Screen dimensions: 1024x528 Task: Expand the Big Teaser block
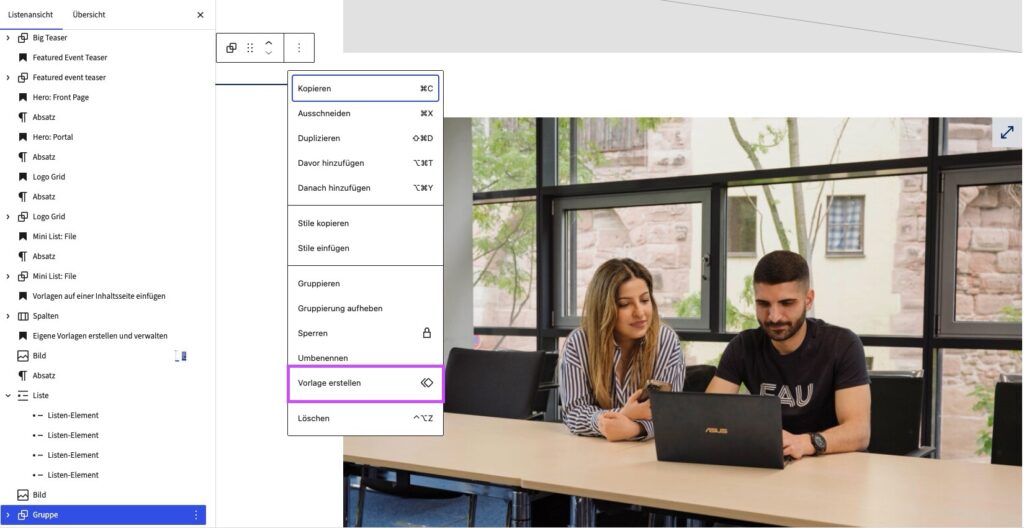[x=8, y=38]
